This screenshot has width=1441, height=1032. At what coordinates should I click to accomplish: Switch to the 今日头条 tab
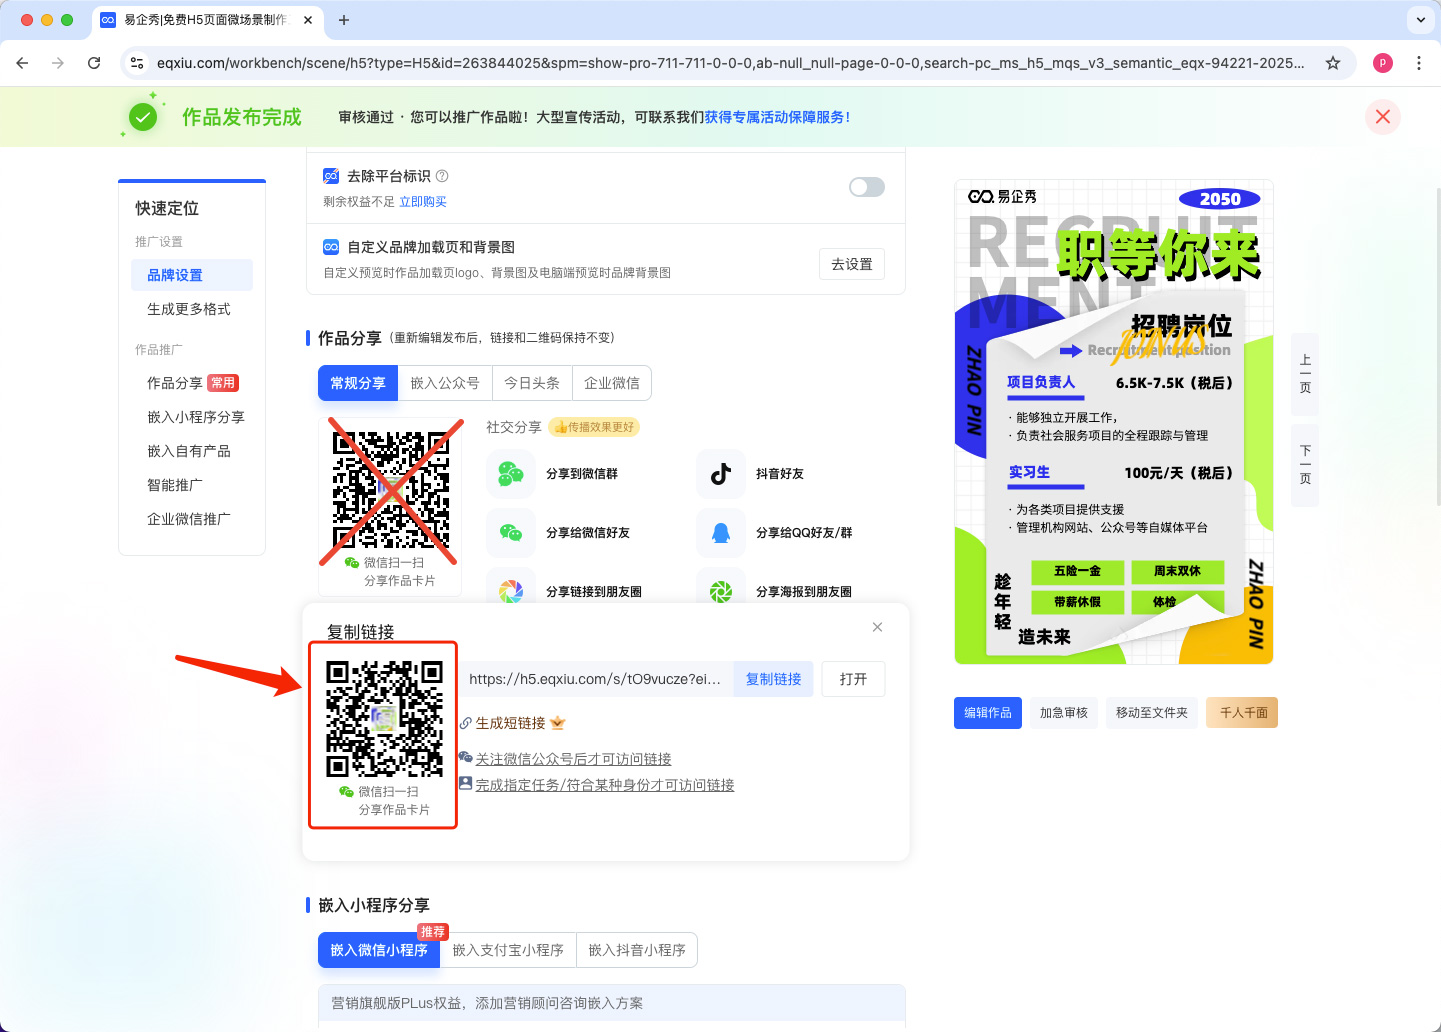pos(532,383)
